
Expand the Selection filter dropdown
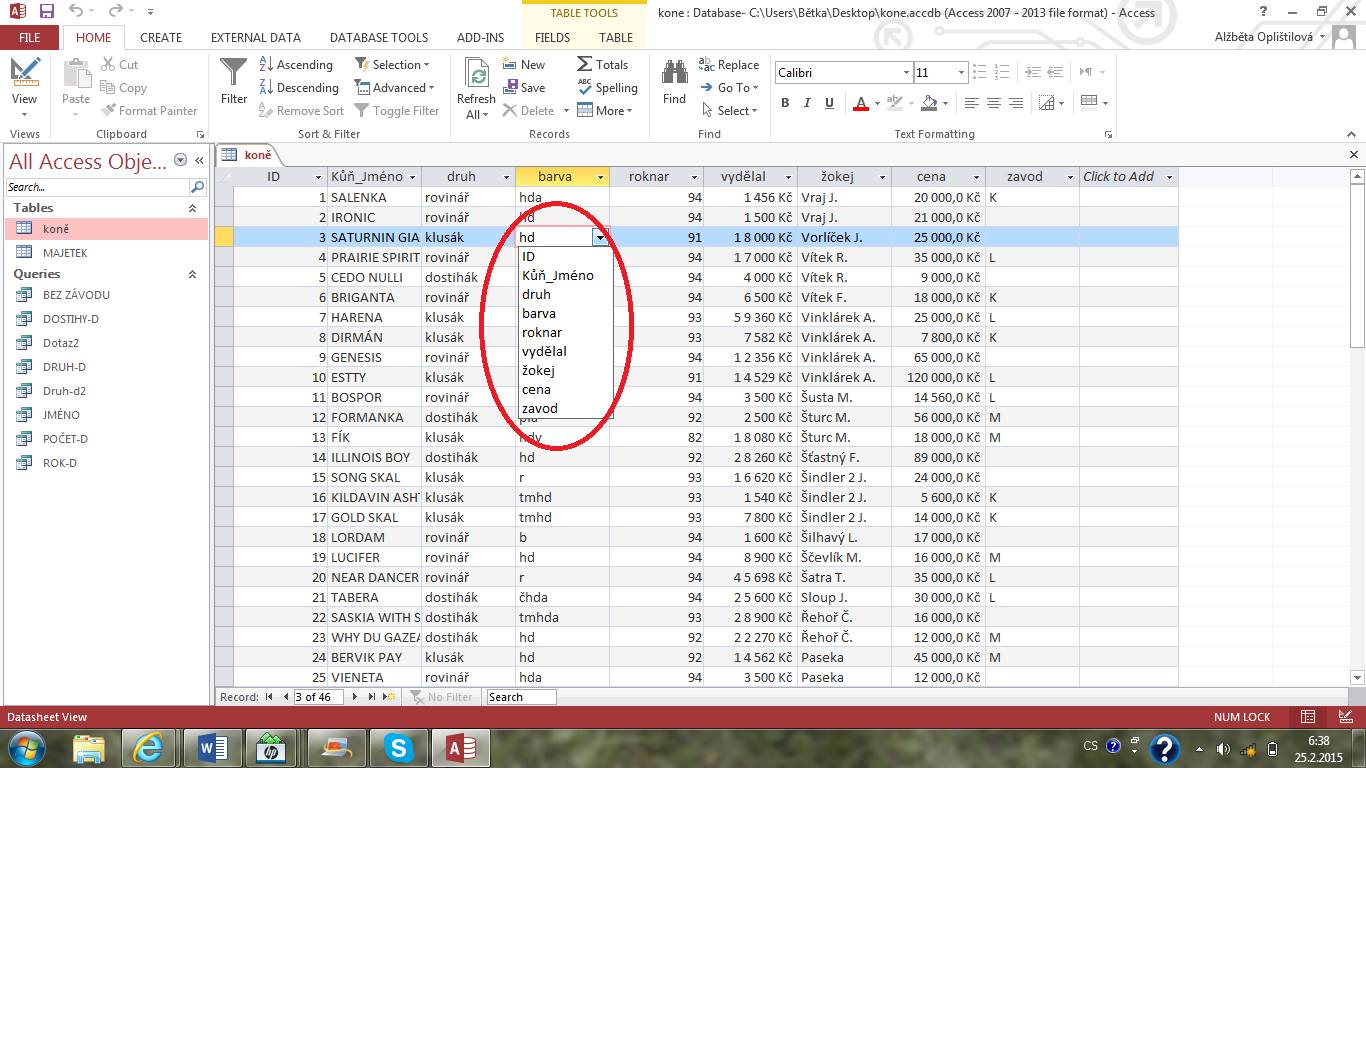pos(392,64)
